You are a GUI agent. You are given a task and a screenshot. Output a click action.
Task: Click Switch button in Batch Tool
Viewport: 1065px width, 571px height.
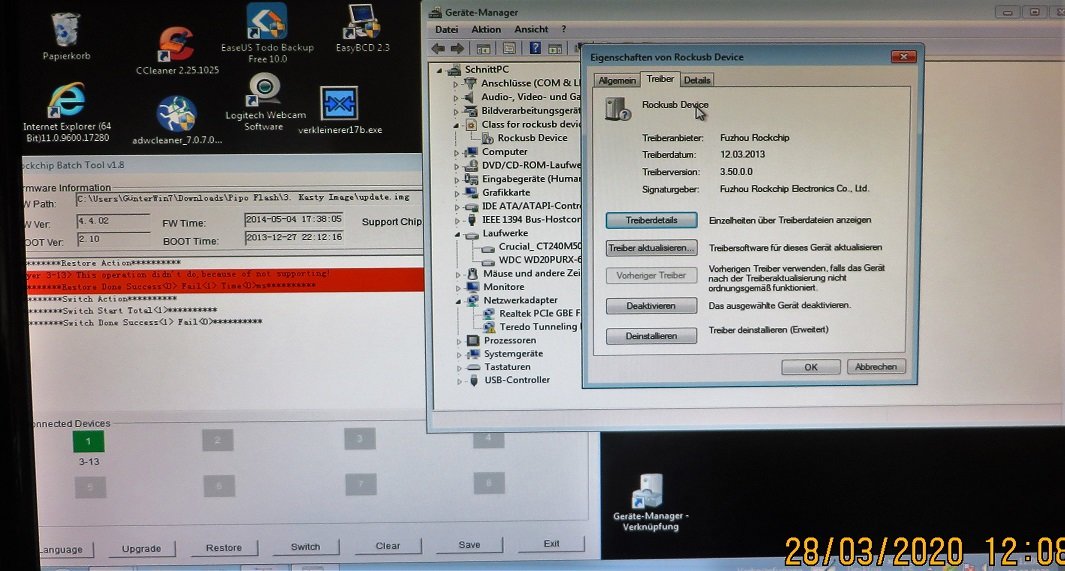point(306,547)
